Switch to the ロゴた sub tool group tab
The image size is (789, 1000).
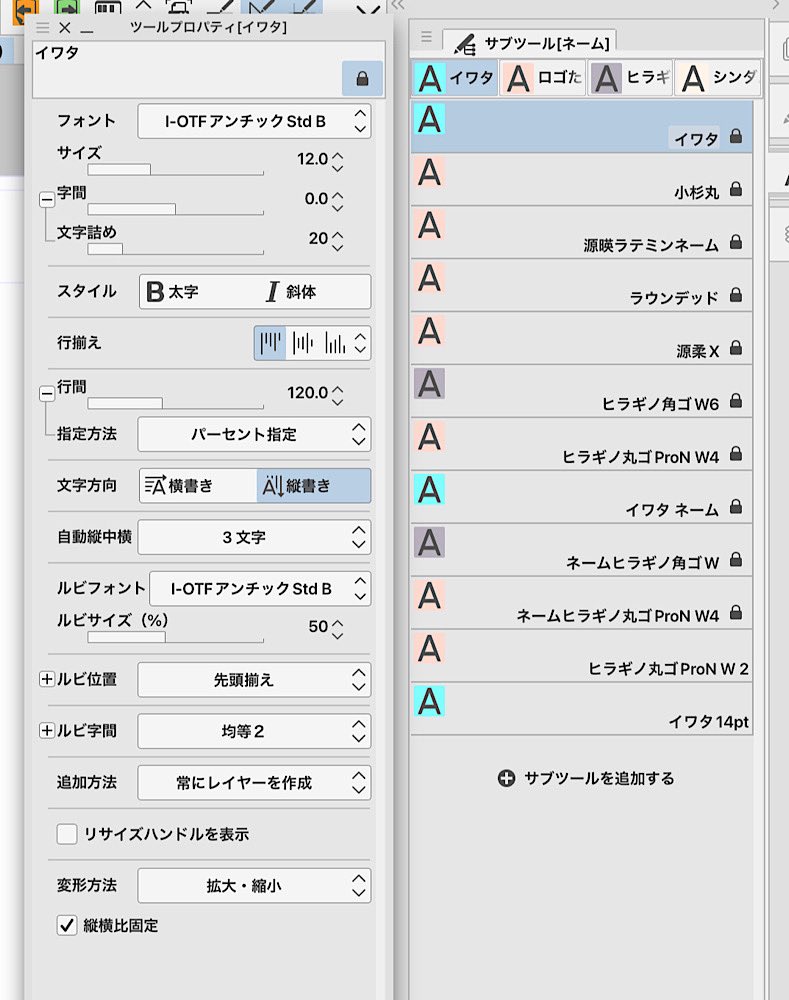tap(543, 78)
